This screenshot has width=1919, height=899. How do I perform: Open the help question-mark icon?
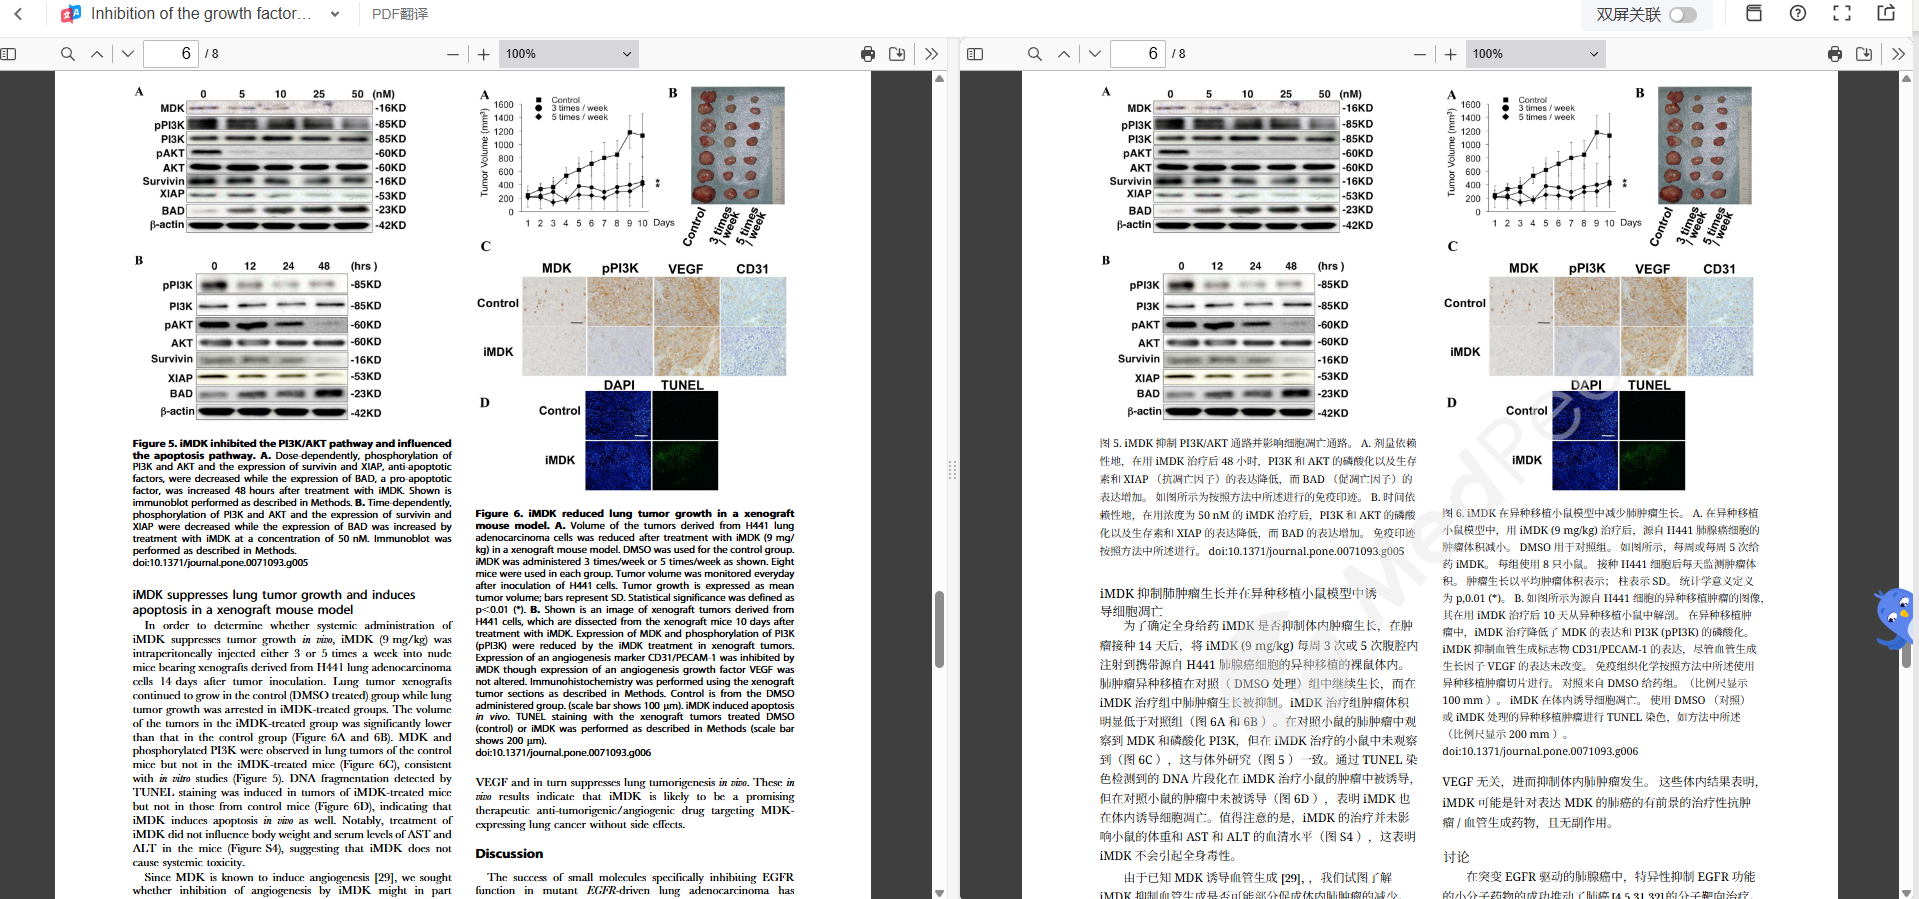point(1798,13)
